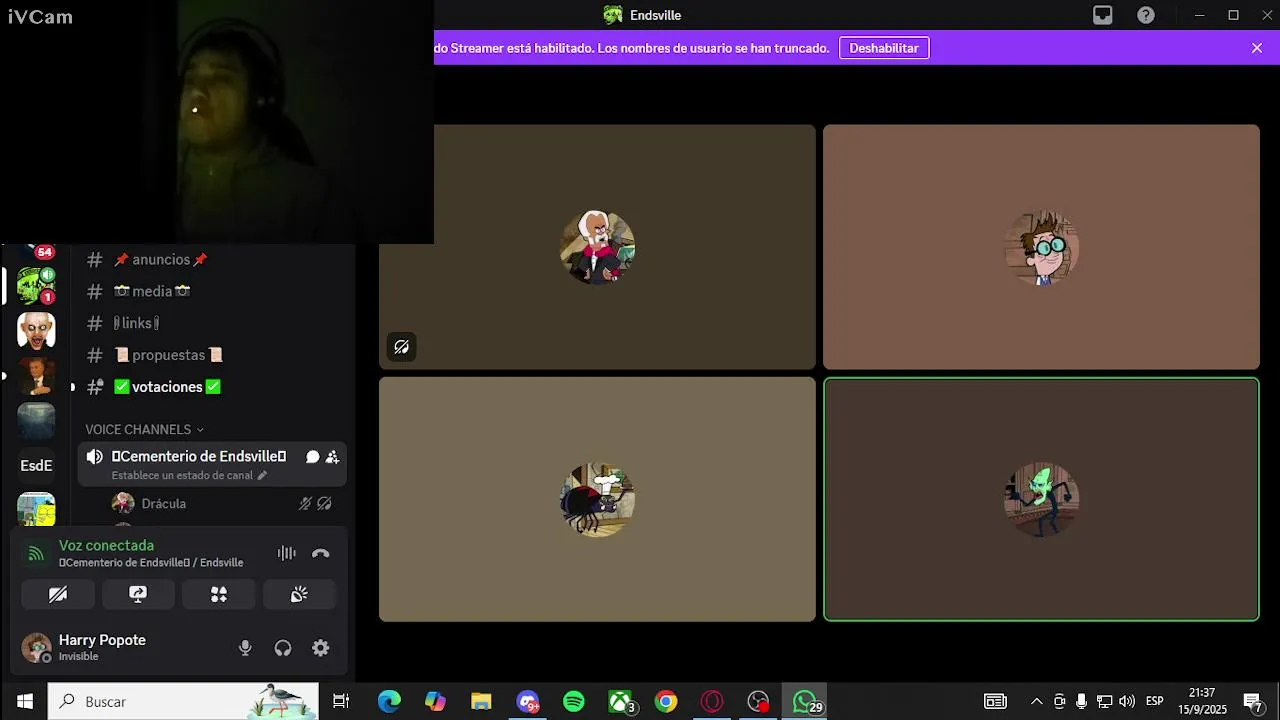1280x720 pixels.
Task: Open File Explorer from taskbar
Action: point(481,701)
